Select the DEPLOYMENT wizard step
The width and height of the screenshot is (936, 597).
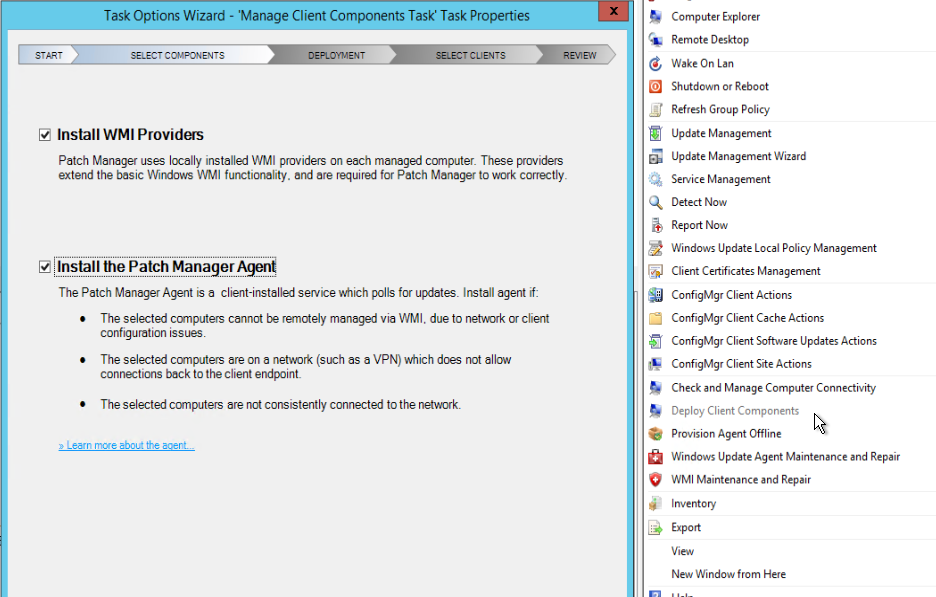coord(336,55)
